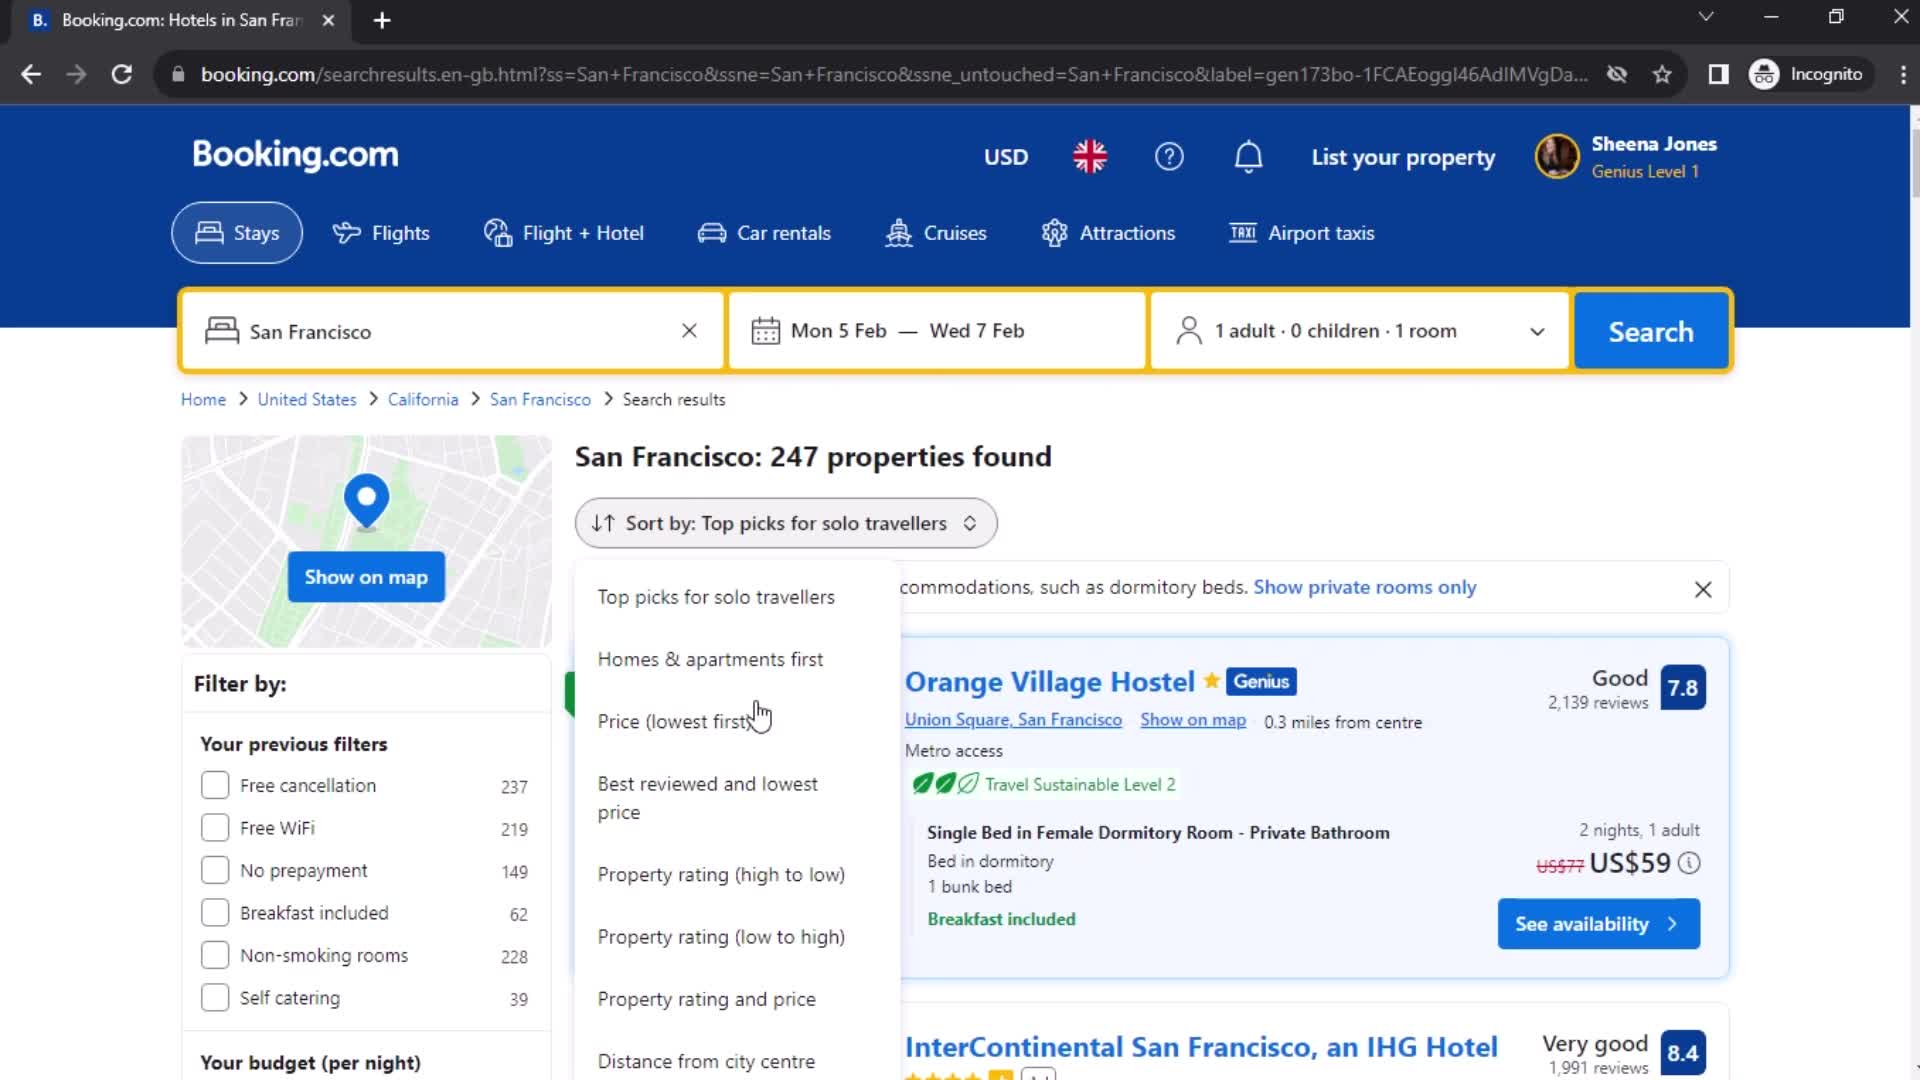Open the Flights section

point(345,232)
